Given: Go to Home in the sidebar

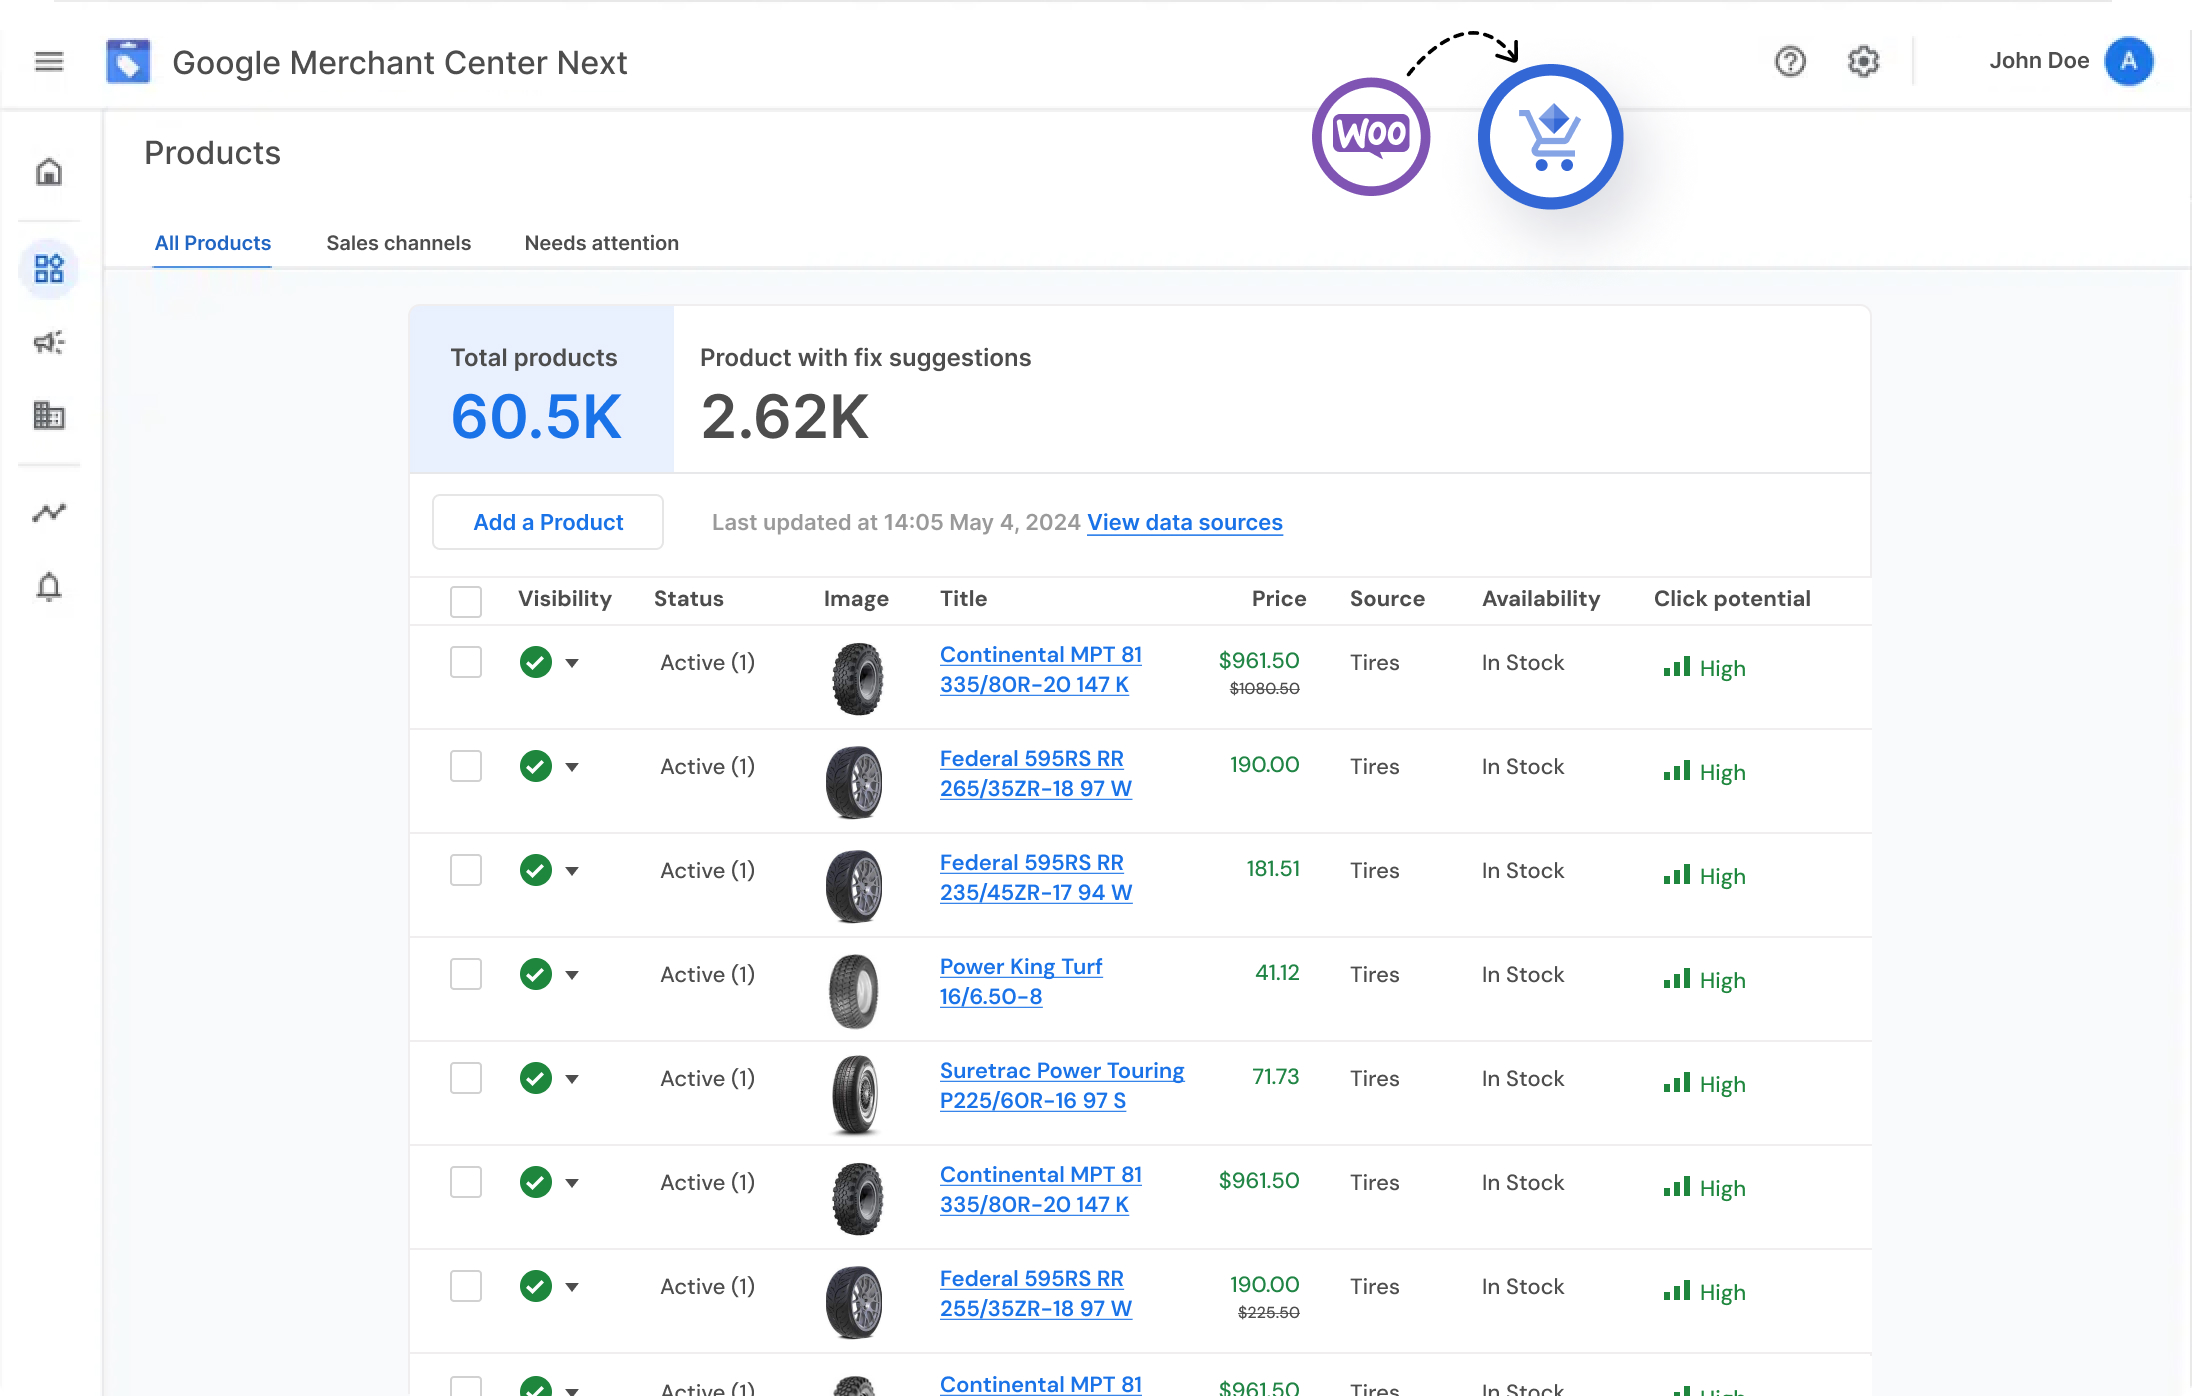Looking at the screenshot, I should point(49,172).
